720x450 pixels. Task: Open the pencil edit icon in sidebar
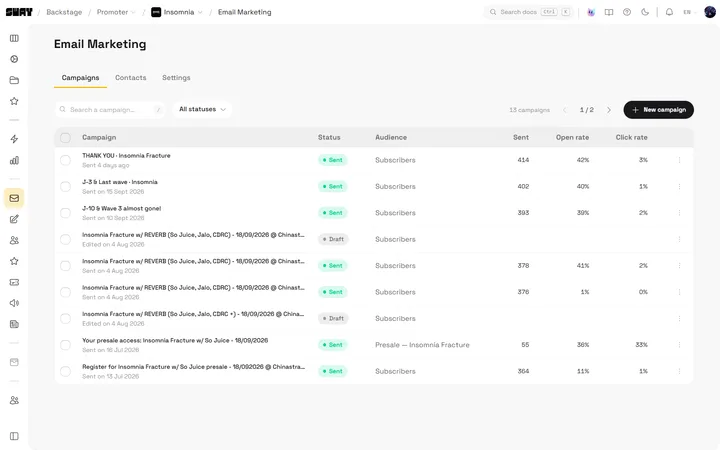tap(14, 219)
